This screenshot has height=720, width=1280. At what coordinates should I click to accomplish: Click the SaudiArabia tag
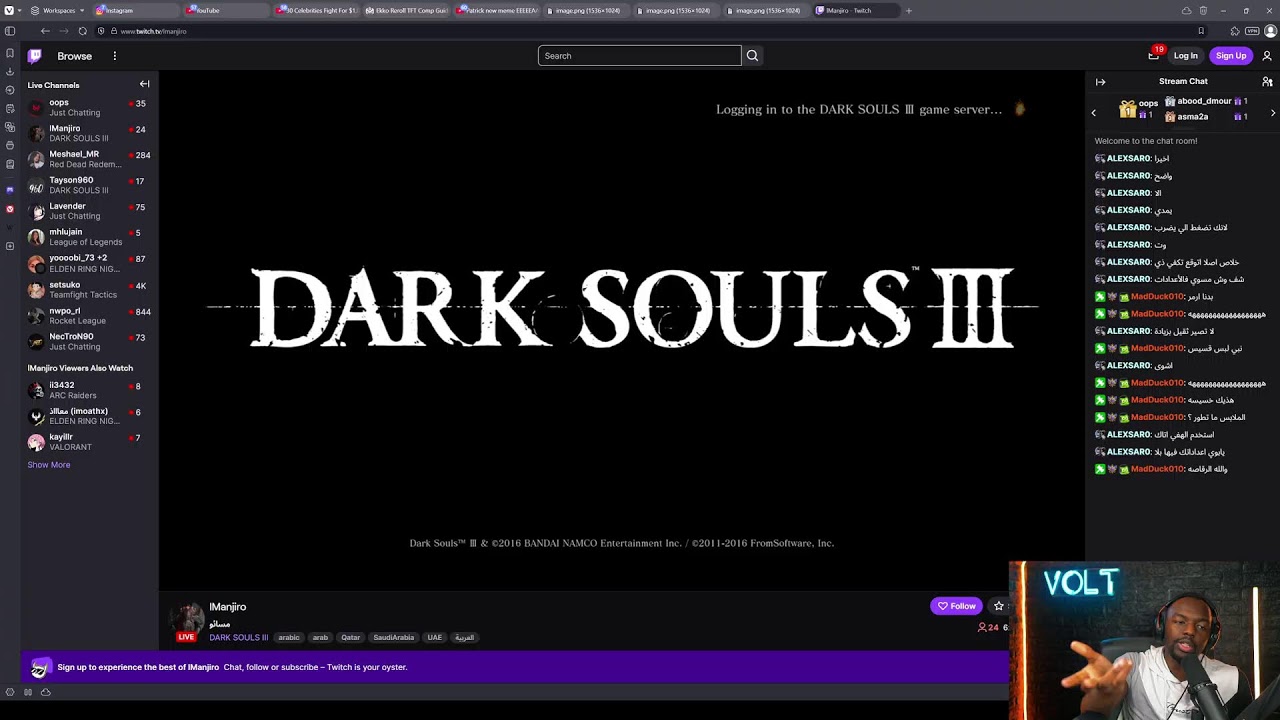[393, 637]
